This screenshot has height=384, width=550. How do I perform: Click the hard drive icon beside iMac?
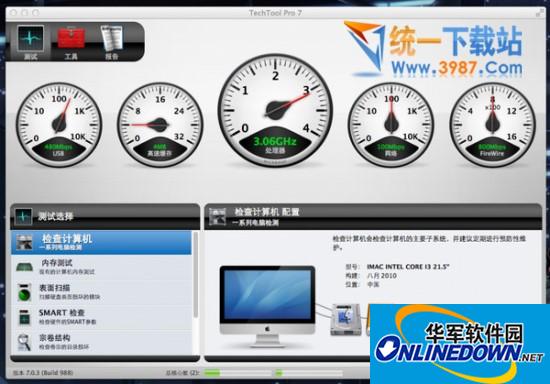pyautogui.click(x=346, y=319)
